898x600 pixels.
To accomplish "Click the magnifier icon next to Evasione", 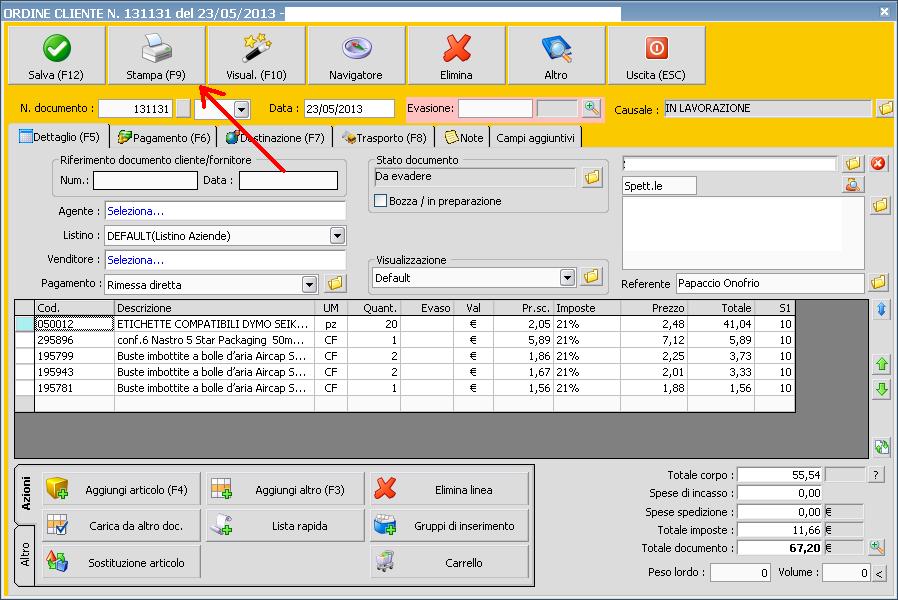I will [591, 108].
